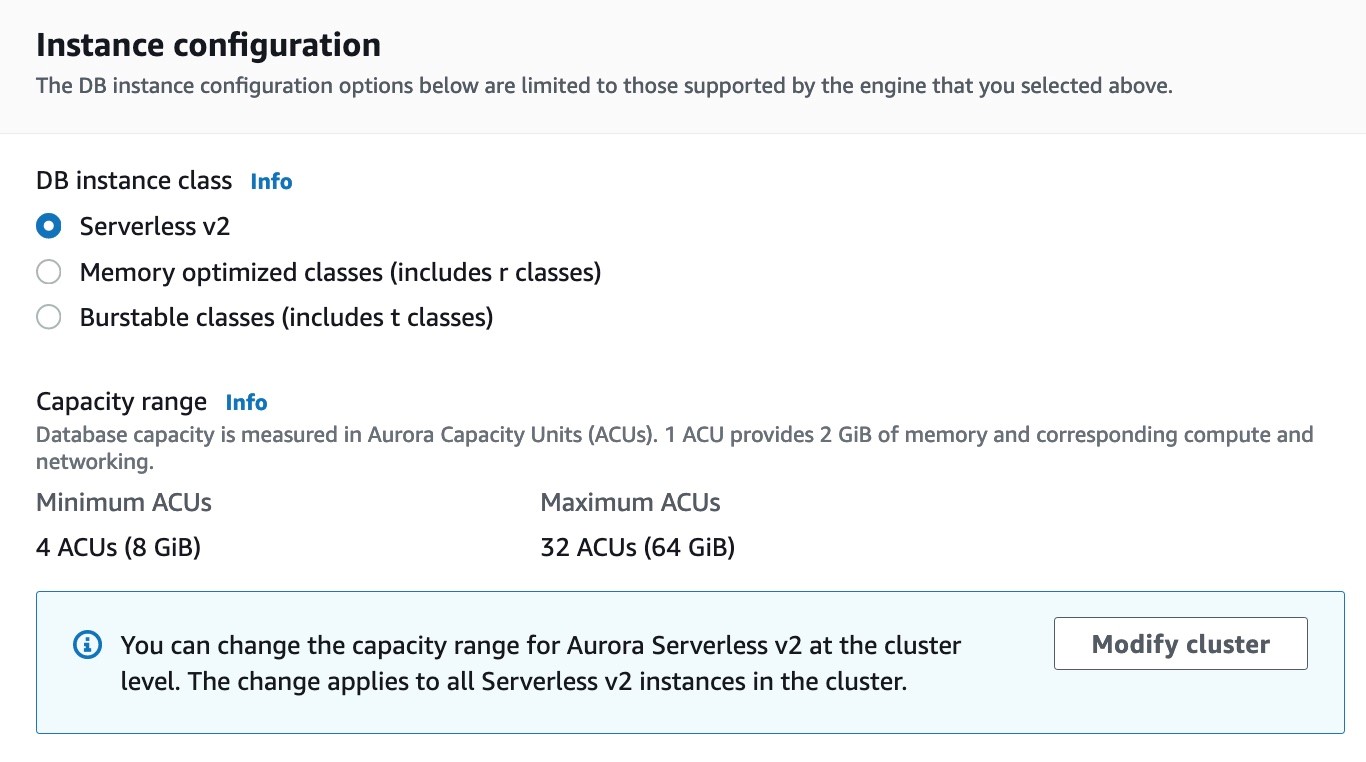Viewport: 1366px width, 762px height.
Task: Click the DB instance class label
Action: point(133,181)
